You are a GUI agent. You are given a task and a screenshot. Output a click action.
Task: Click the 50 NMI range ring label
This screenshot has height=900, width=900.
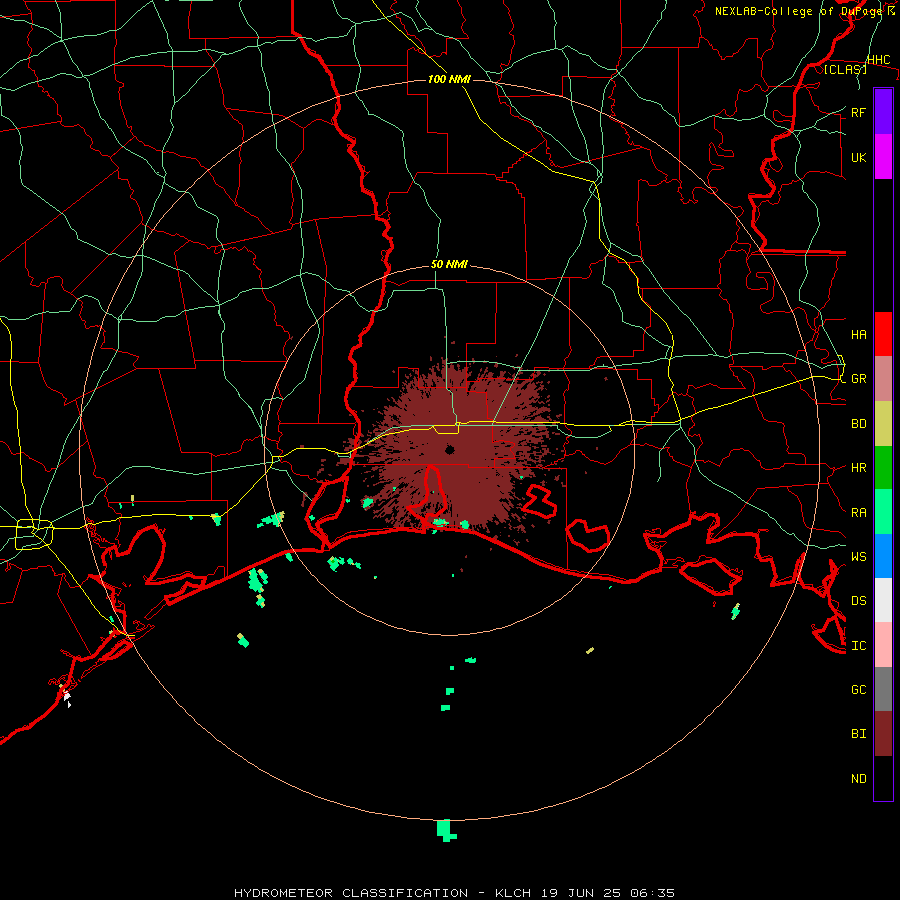coord(449,264)
